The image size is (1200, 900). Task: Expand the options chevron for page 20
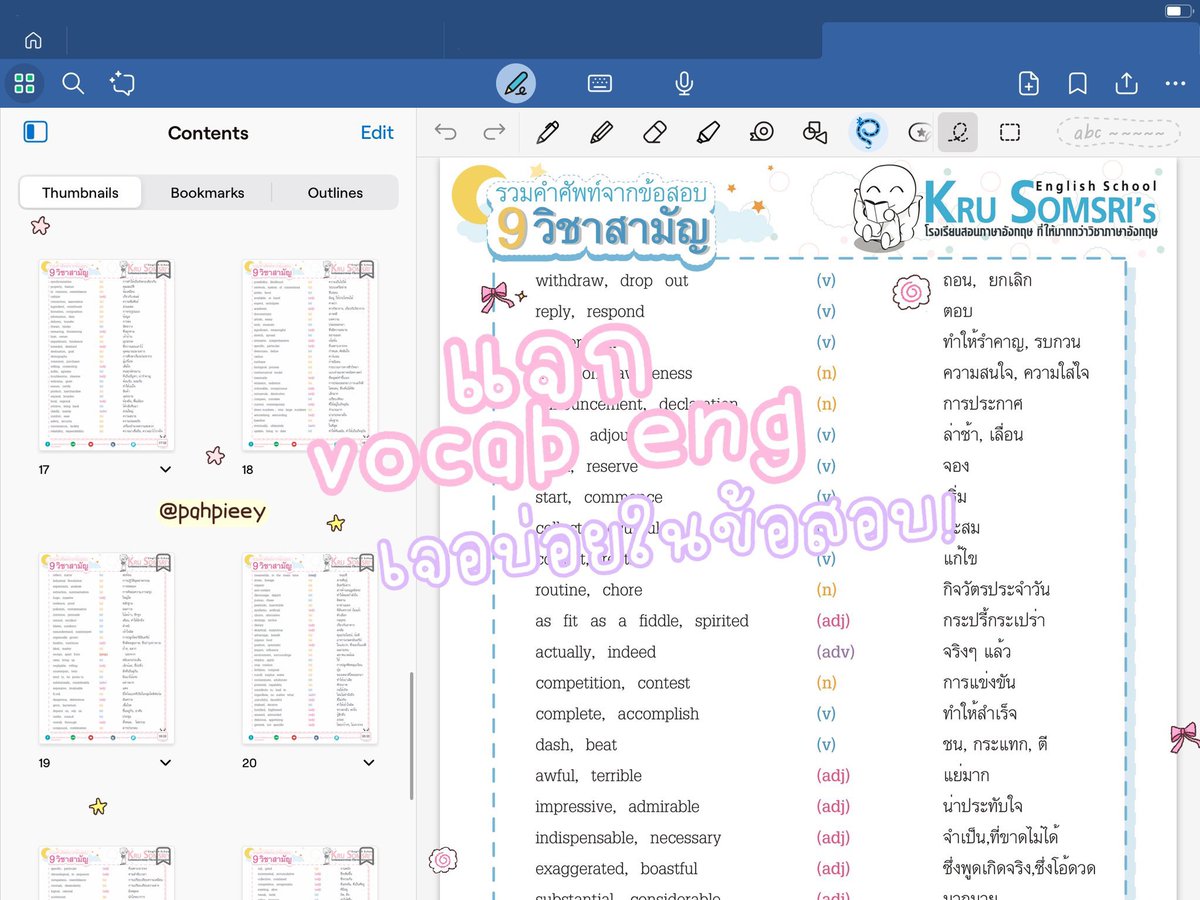pyautogui.click(x=368, y=763)
